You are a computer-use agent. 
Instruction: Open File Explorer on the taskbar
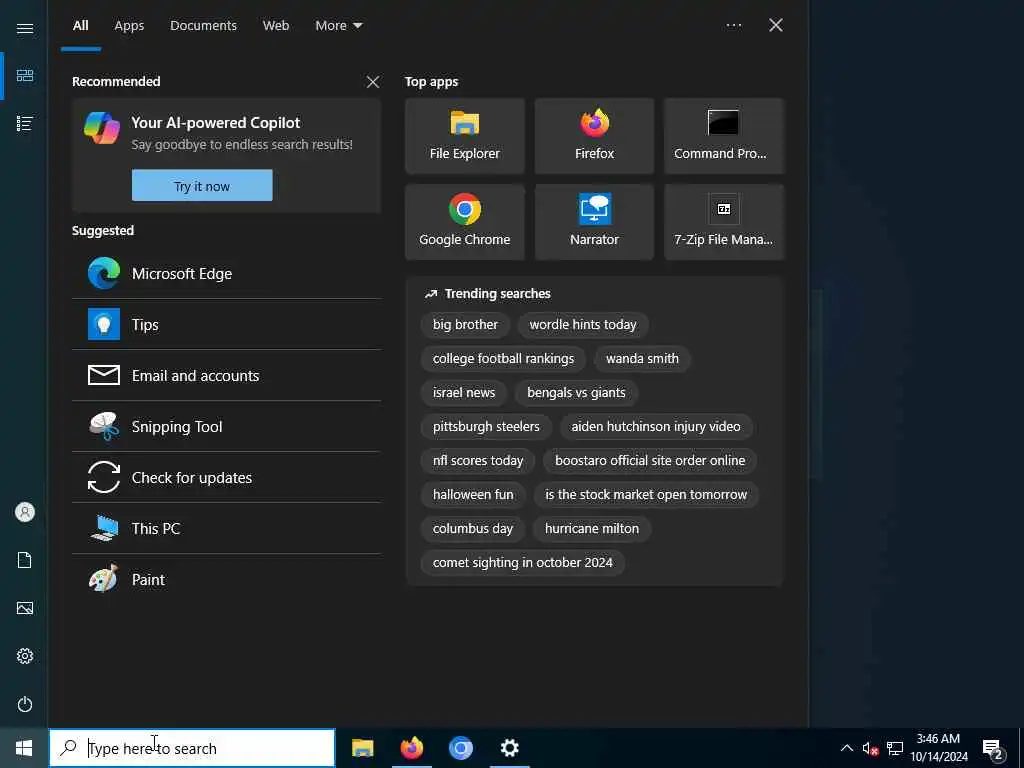click(x=362, y=748)
